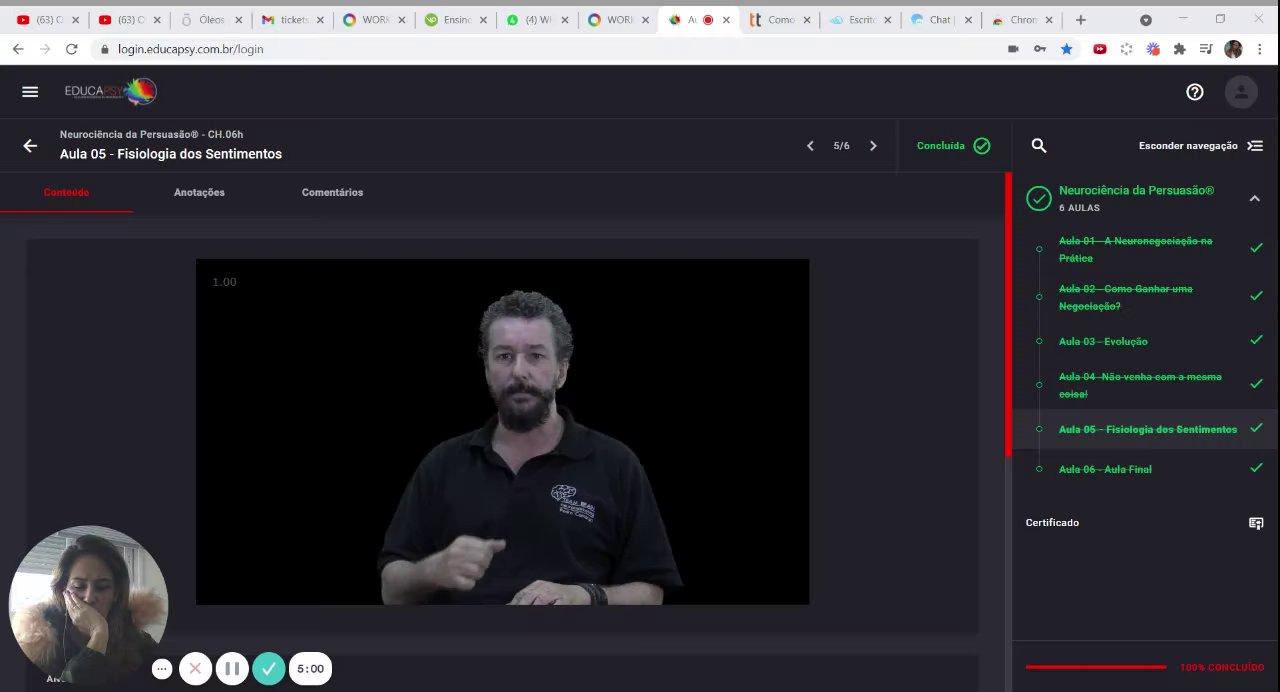Click the certificate icon next to Certificado
The width and height of the screenshot is (1280, 692).
1256,523
